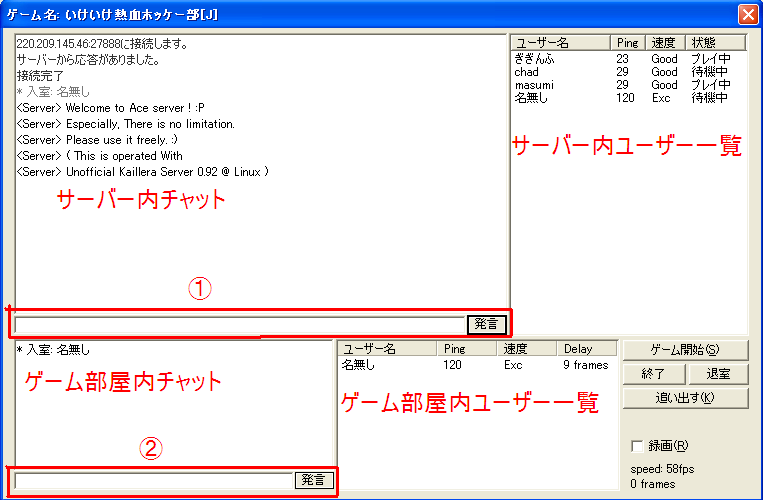Sort server user list by 速度 column
This screenshot has height=500, width=763.
click(x=664, y=43)
